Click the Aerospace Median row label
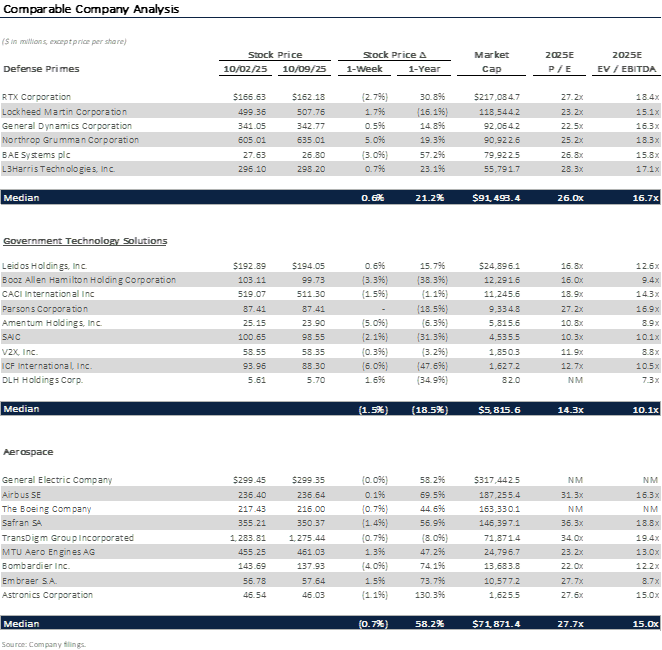662x650 pixels. (23, 624)
